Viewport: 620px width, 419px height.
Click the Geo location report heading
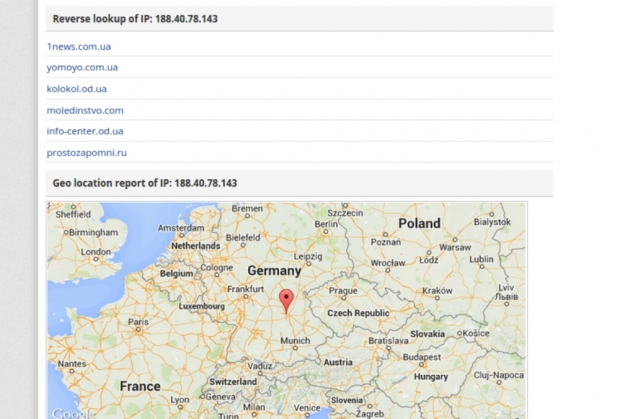(x=144, y=183)
